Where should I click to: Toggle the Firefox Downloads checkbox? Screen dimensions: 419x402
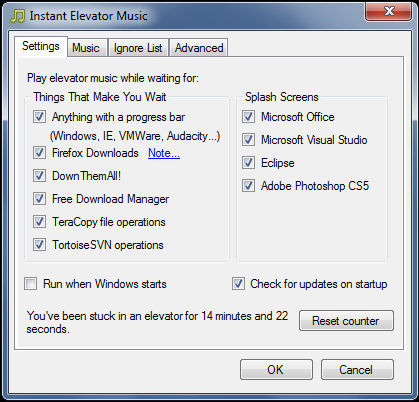pyautogui.click(x=39, y=153)
